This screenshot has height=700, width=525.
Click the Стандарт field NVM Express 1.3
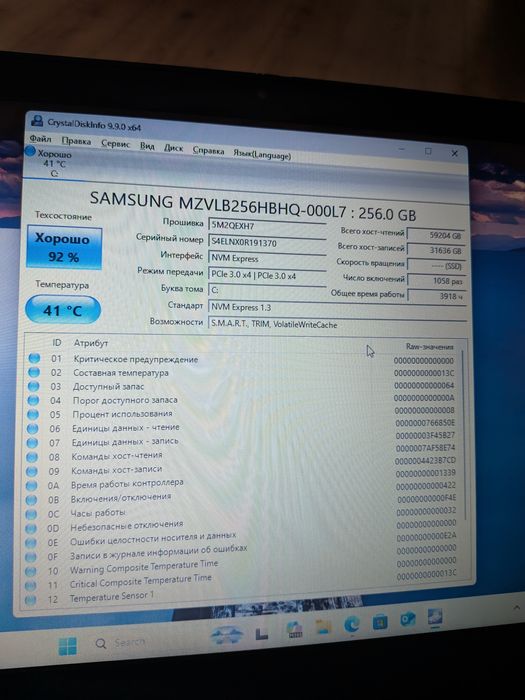337,307
